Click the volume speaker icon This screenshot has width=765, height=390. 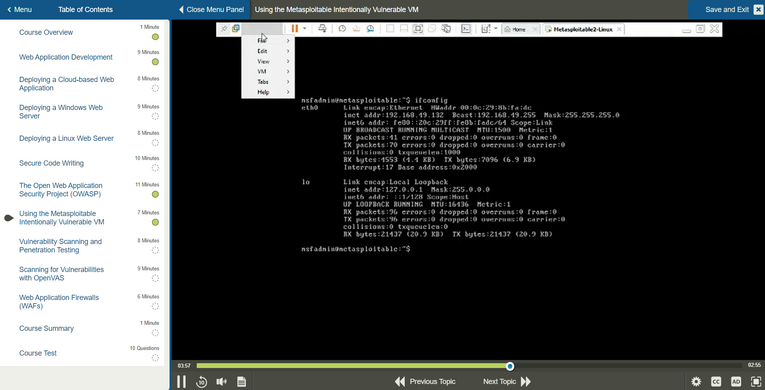(221, 382)
